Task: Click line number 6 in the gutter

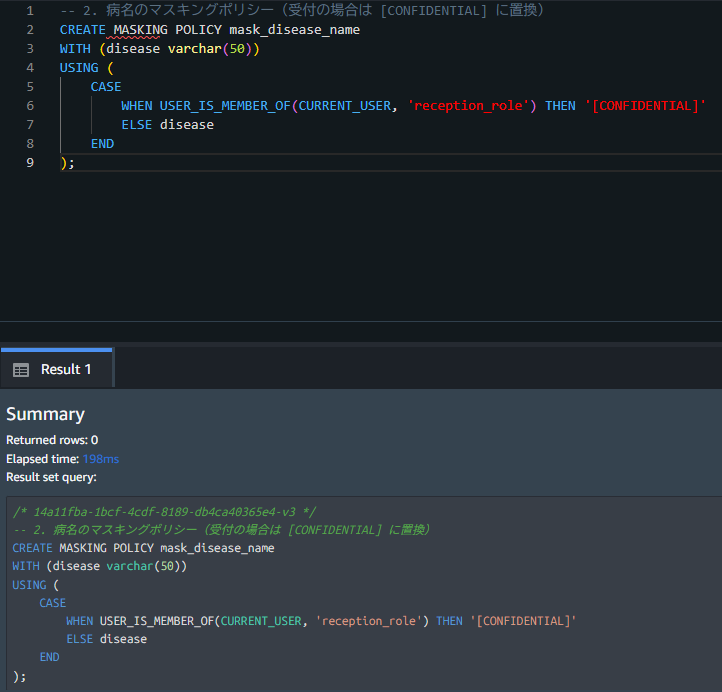Action: pyautogui.click(x=30, y=105)
